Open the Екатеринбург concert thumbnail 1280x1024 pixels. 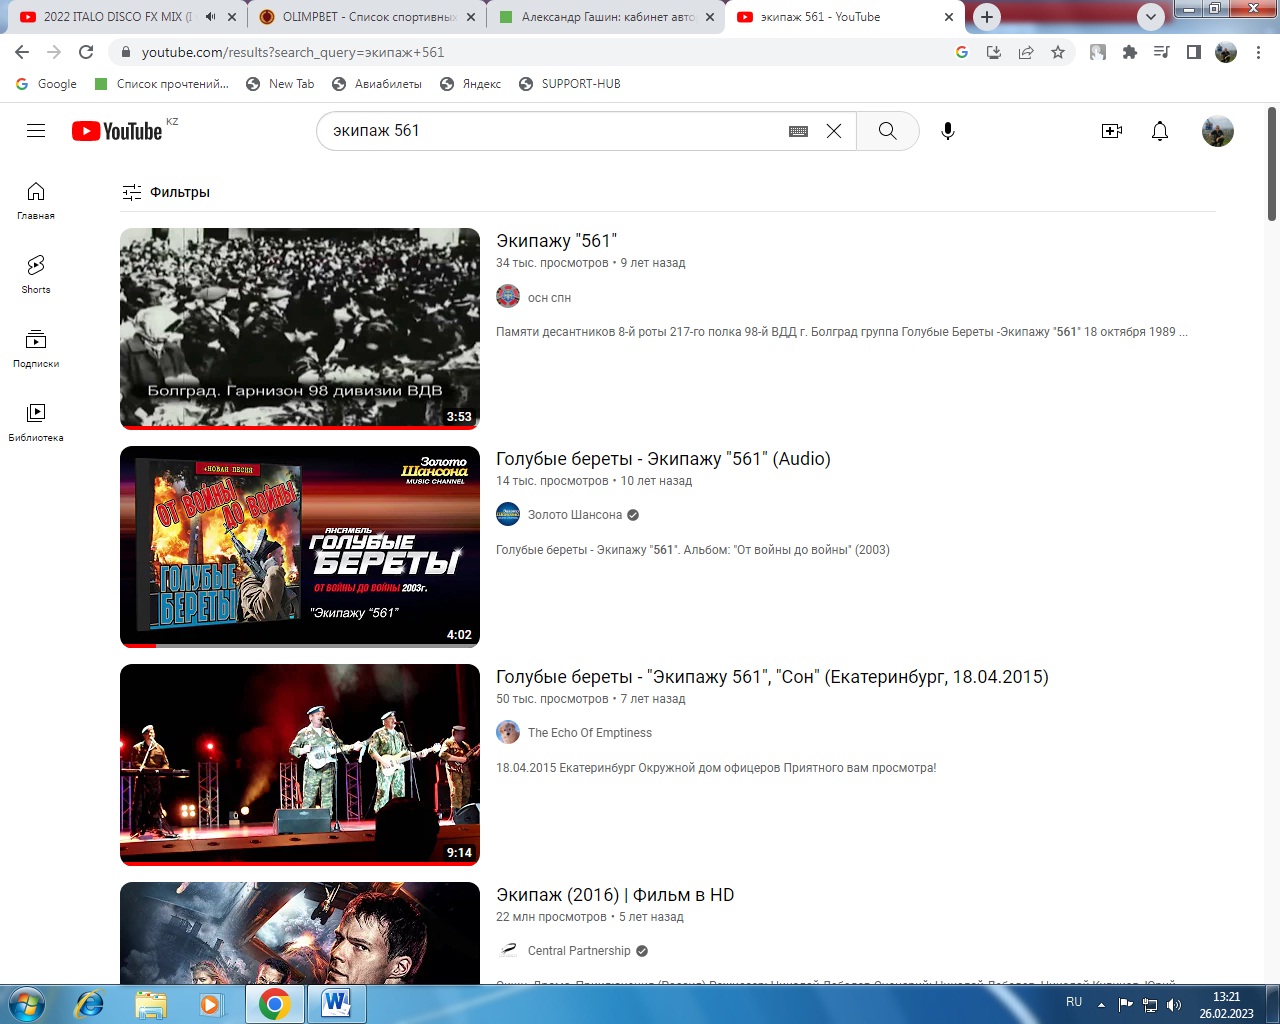(x=300, y=765)
